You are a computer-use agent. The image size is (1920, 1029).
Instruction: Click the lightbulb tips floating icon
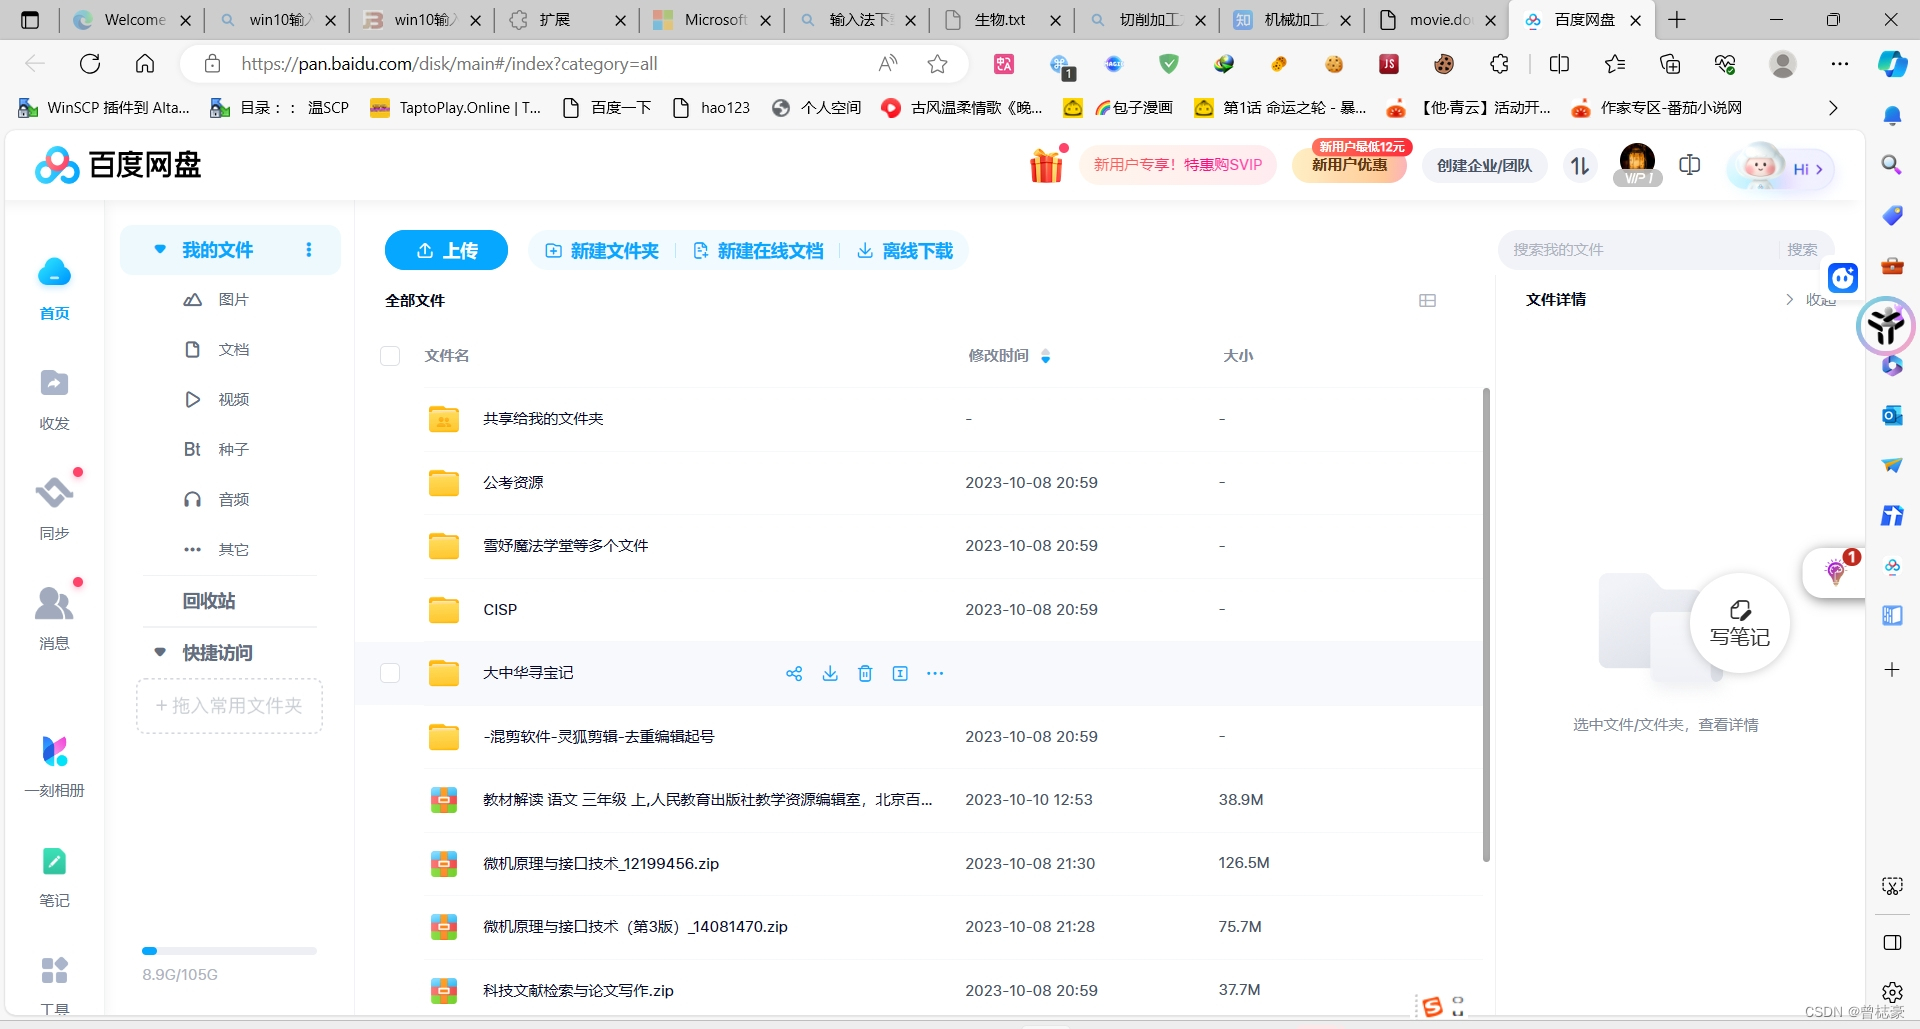1835,572
